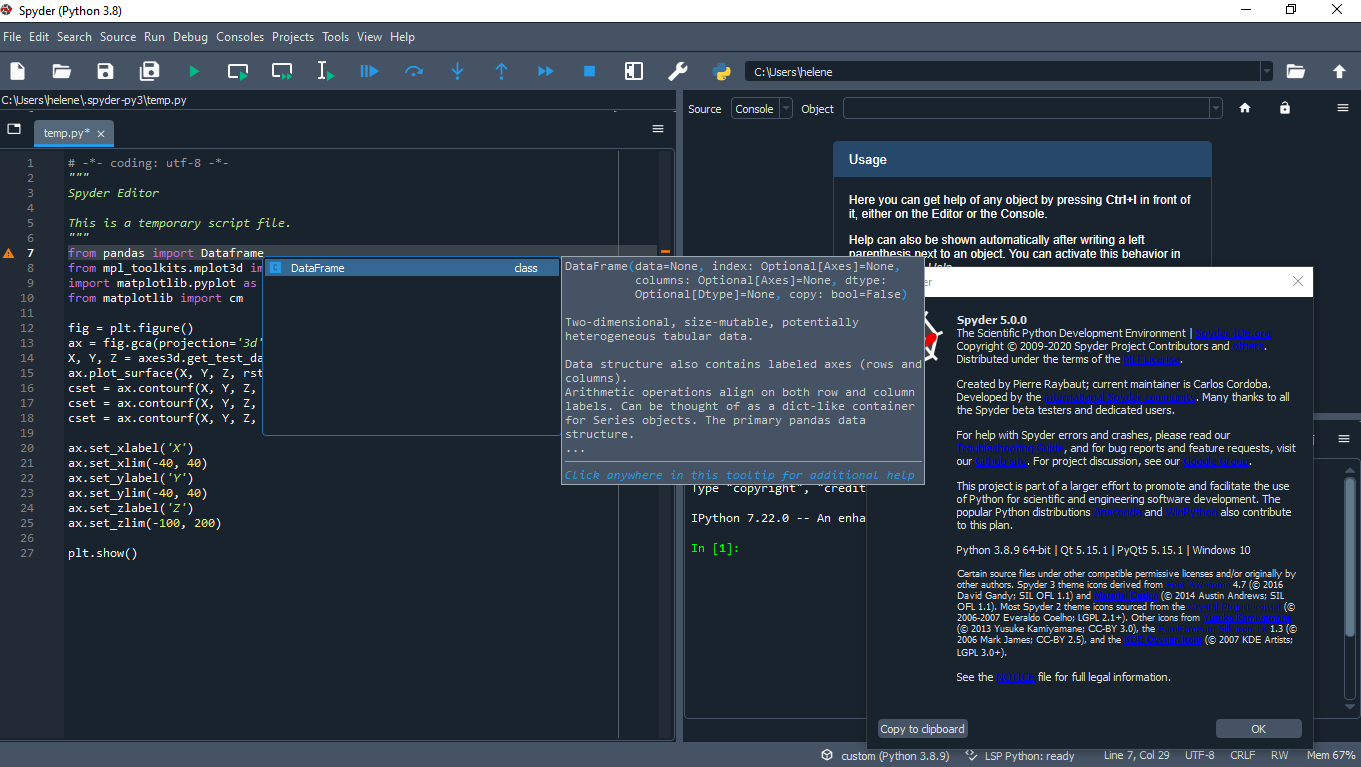Debug the file with the debugger icon

[369, 71]
